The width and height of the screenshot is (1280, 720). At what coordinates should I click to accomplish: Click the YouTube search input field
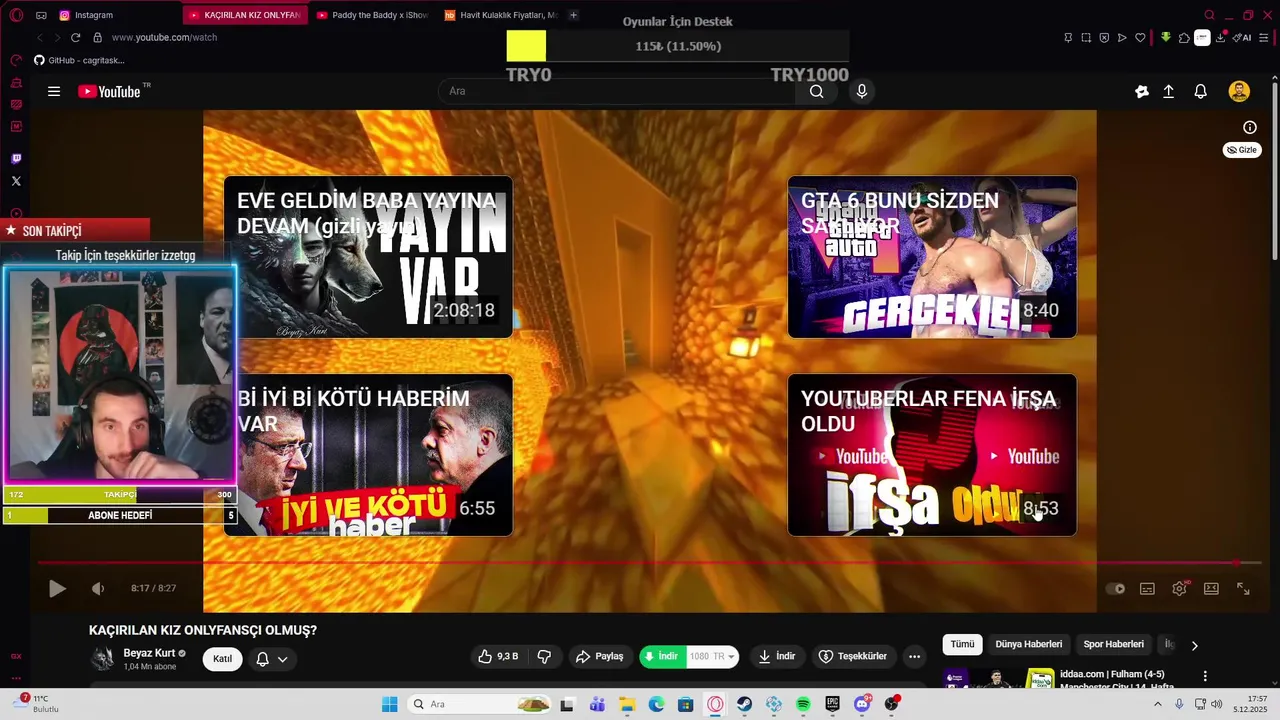pos(618,91)
